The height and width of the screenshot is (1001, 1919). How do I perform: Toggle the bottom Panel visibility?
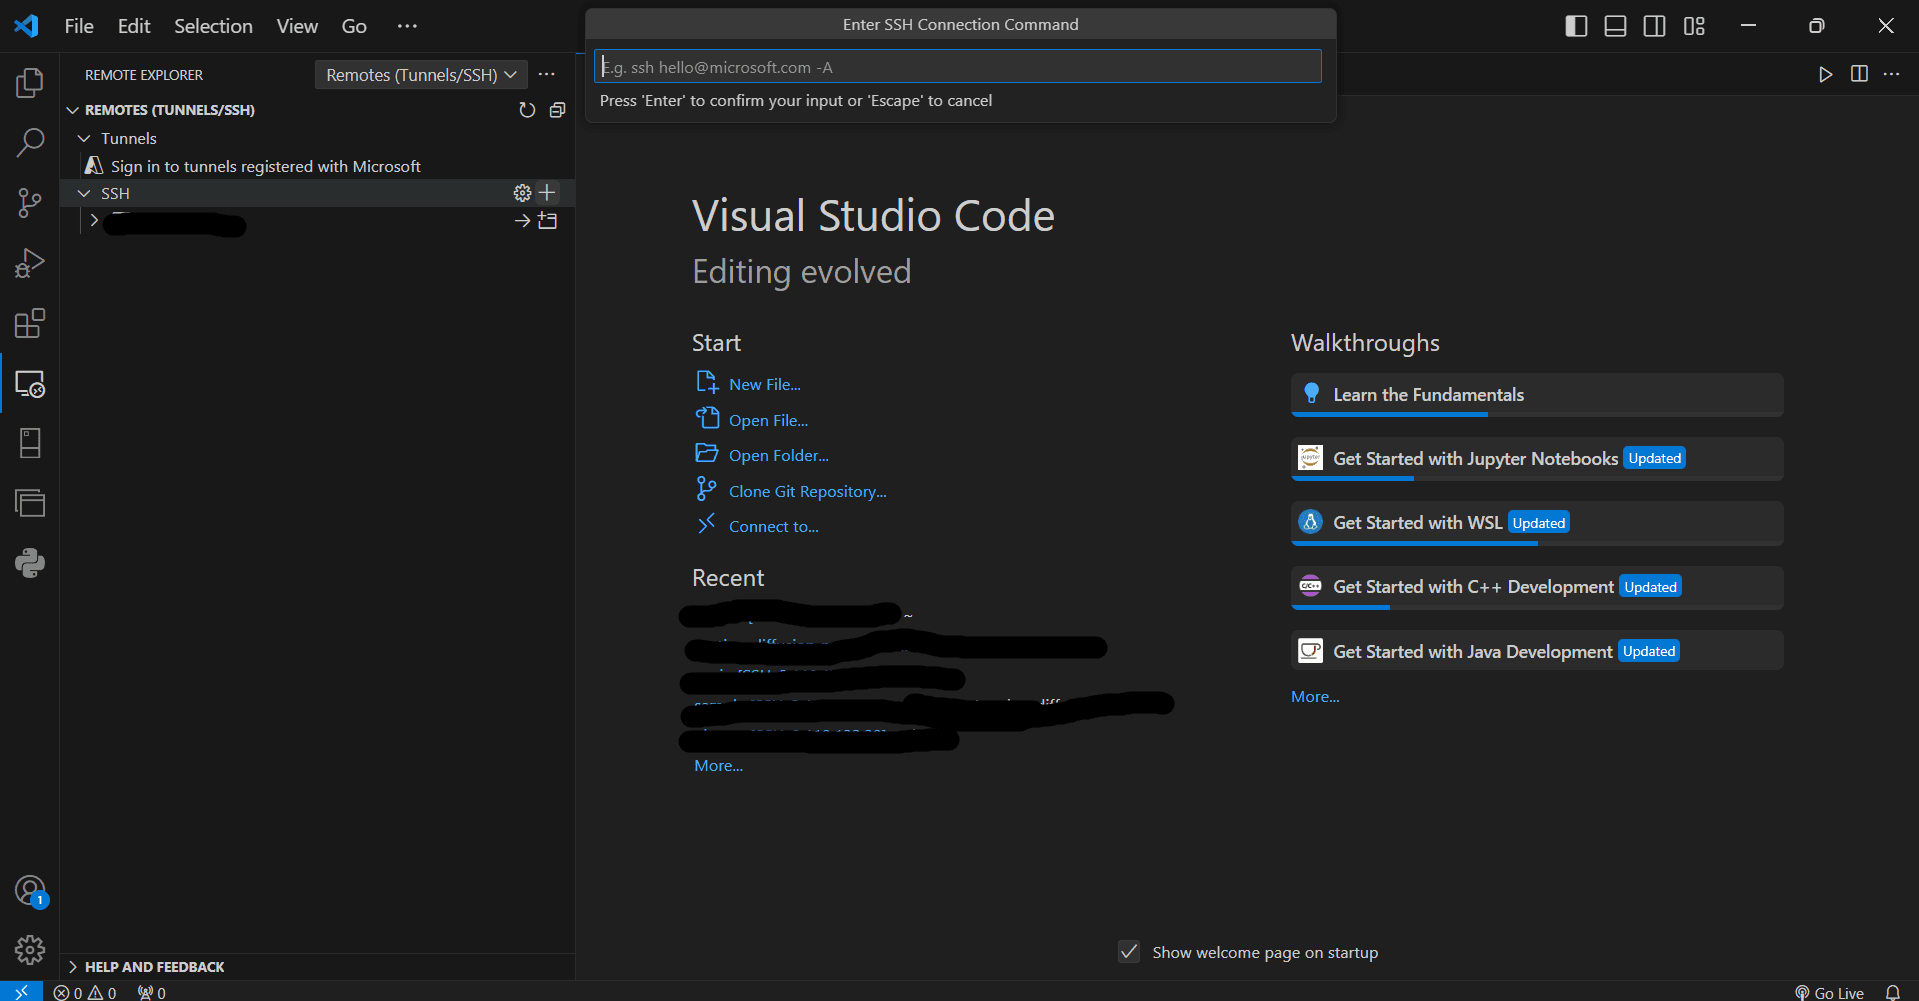coord(1615,26)
